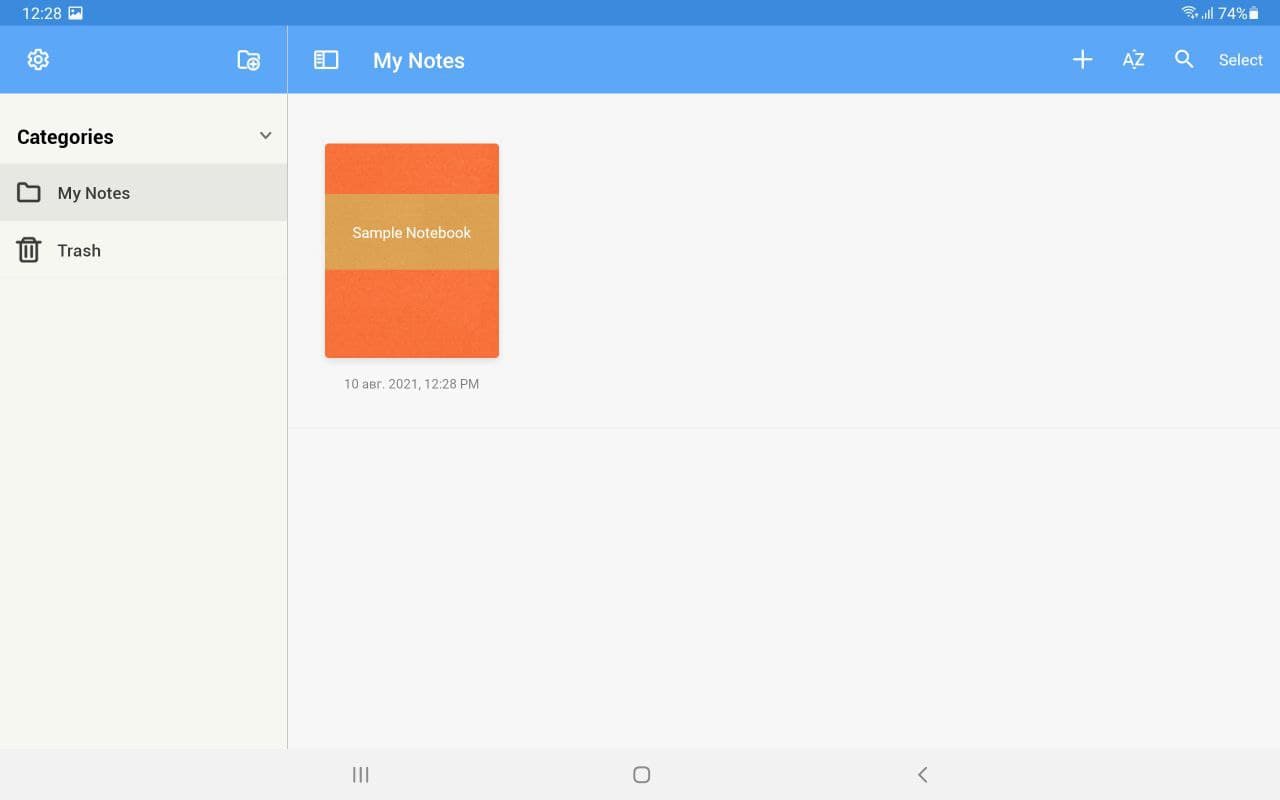This screenshot has width=1280, height=800.
Task: Tap the Categories header text
Action: click(x=65, y=137)
